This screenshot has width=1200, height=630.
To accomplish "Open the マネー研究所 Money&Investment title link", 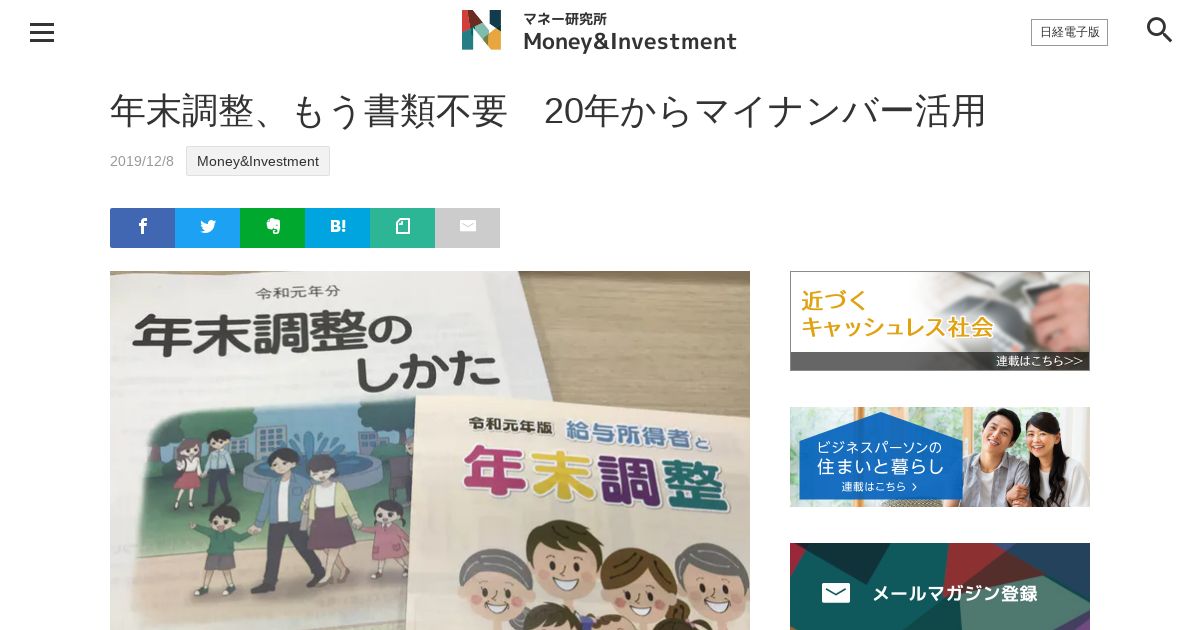I will tap(630, 32).
